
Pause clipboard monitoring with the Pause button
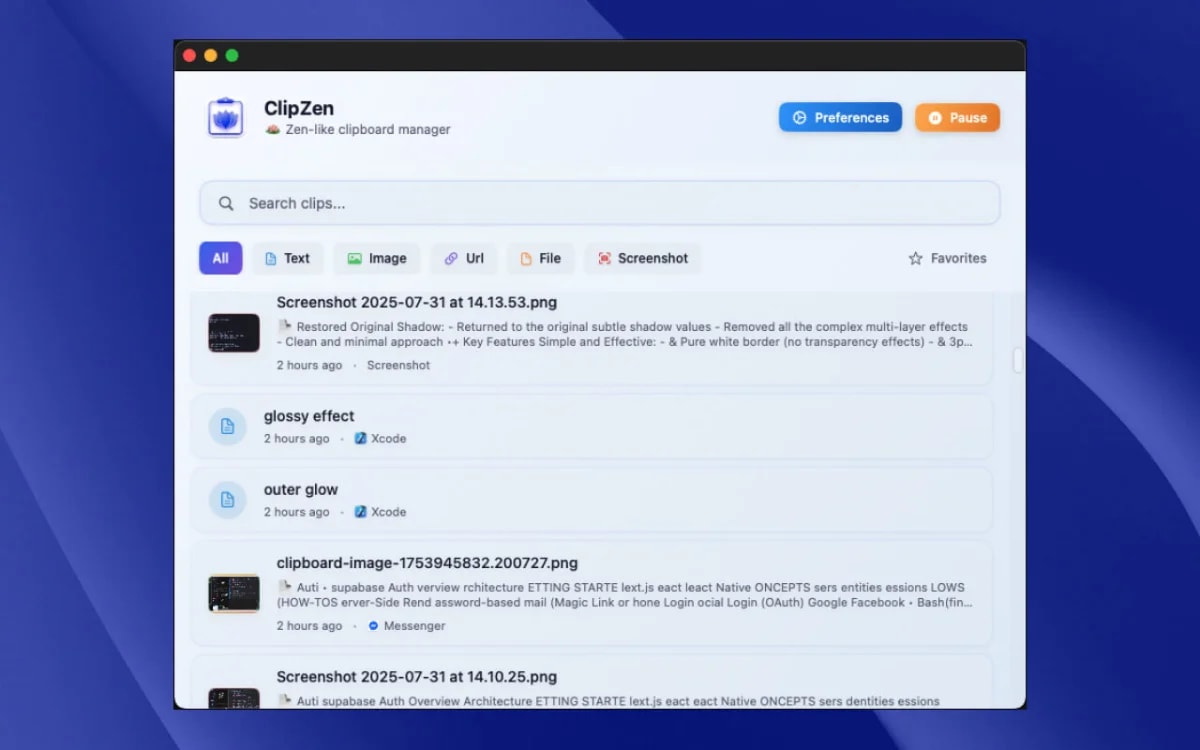click(957, 117)
